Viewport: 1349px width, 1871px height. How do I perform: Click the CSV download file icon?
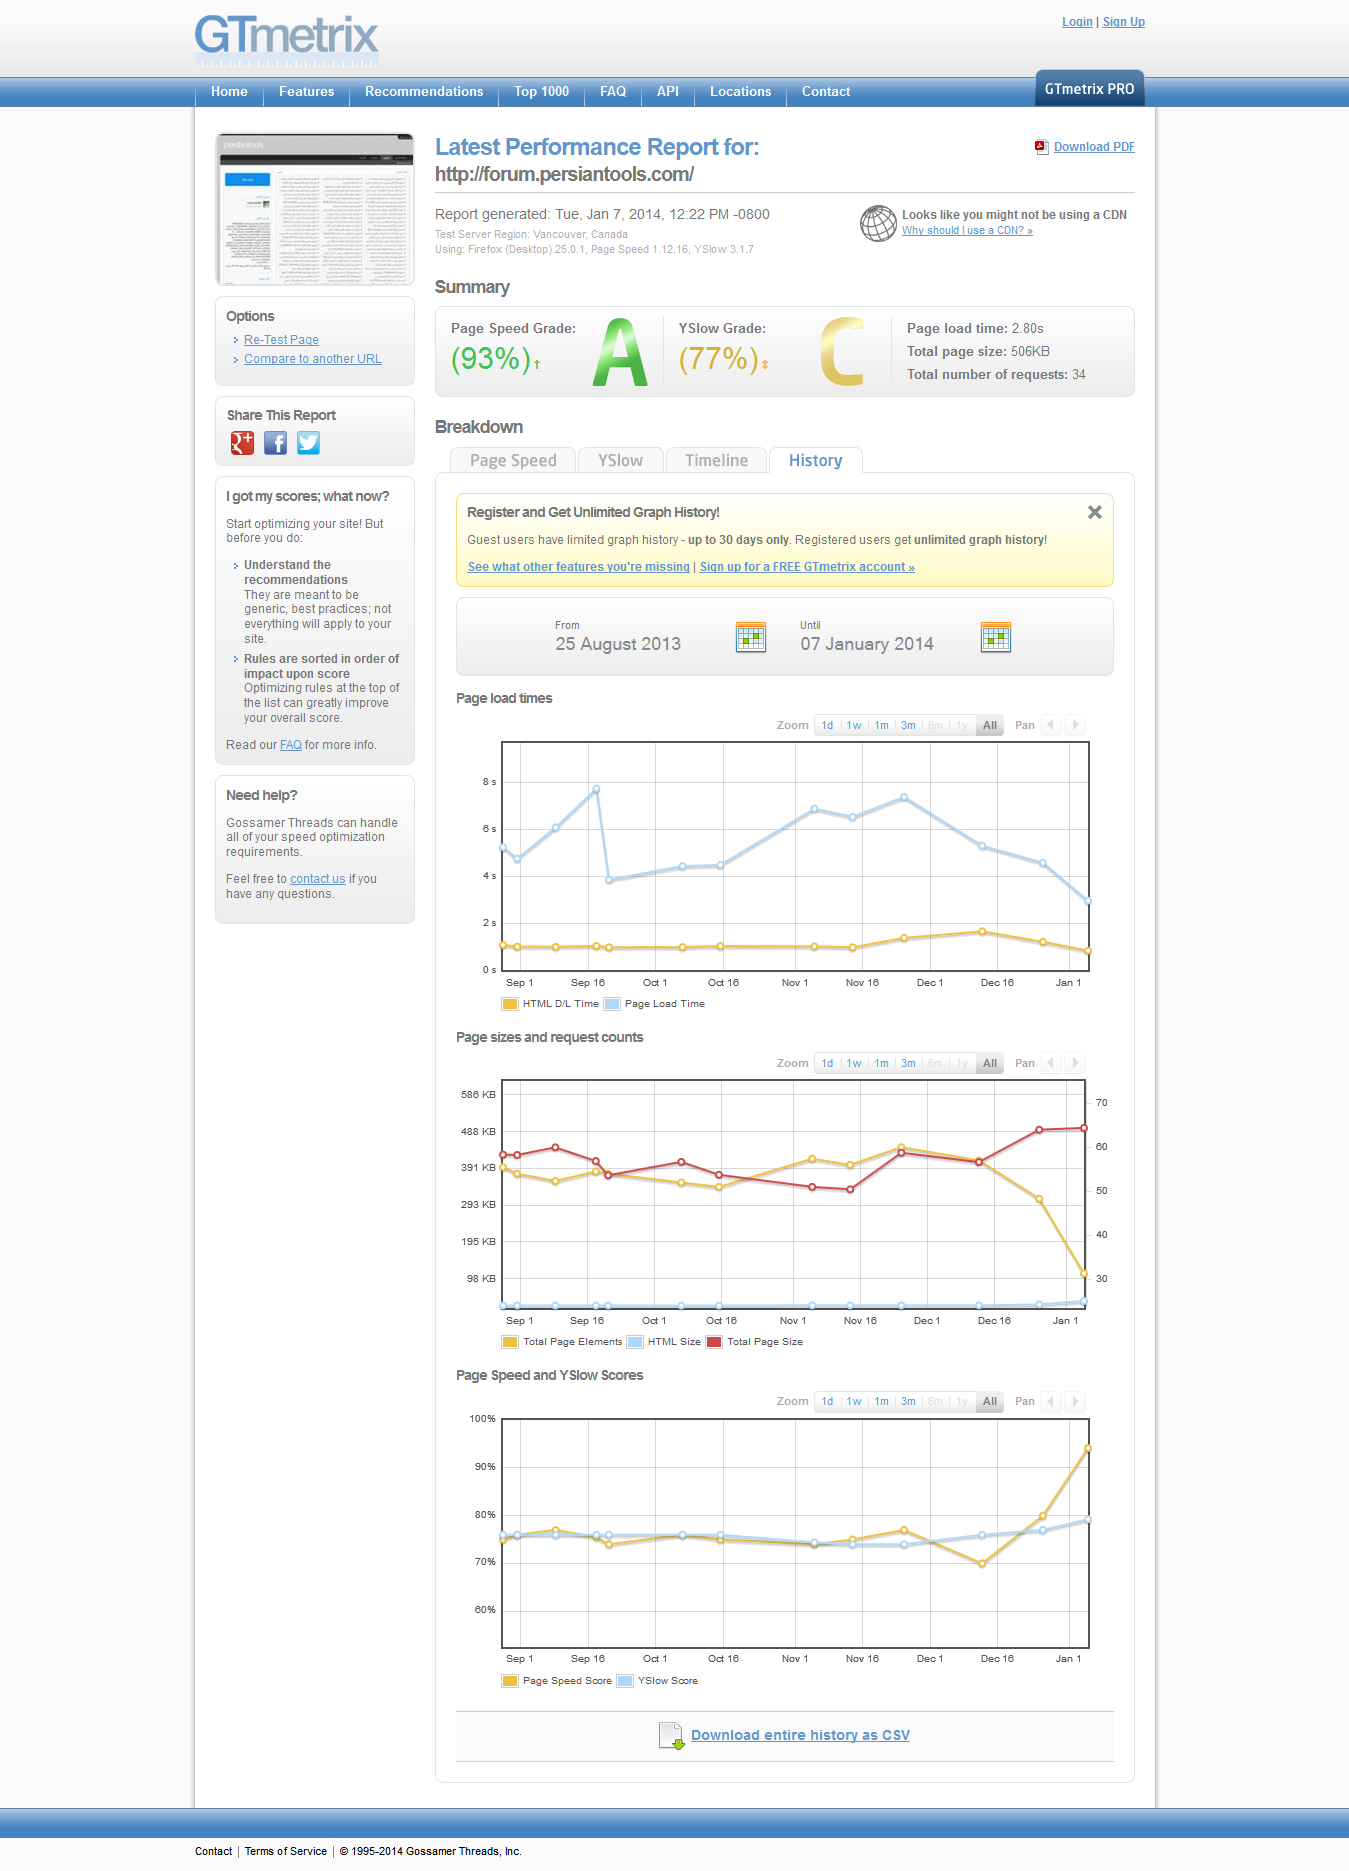click(x=671, y=1736)
